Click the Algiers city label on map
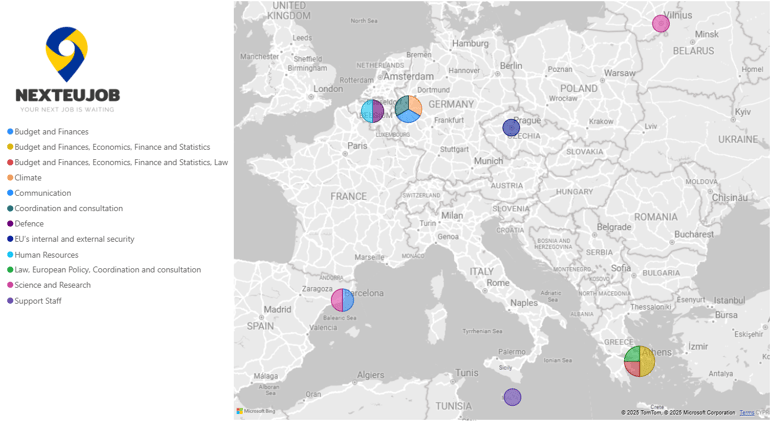The width and height of the screenshot is (771, 421). [370, 375]
